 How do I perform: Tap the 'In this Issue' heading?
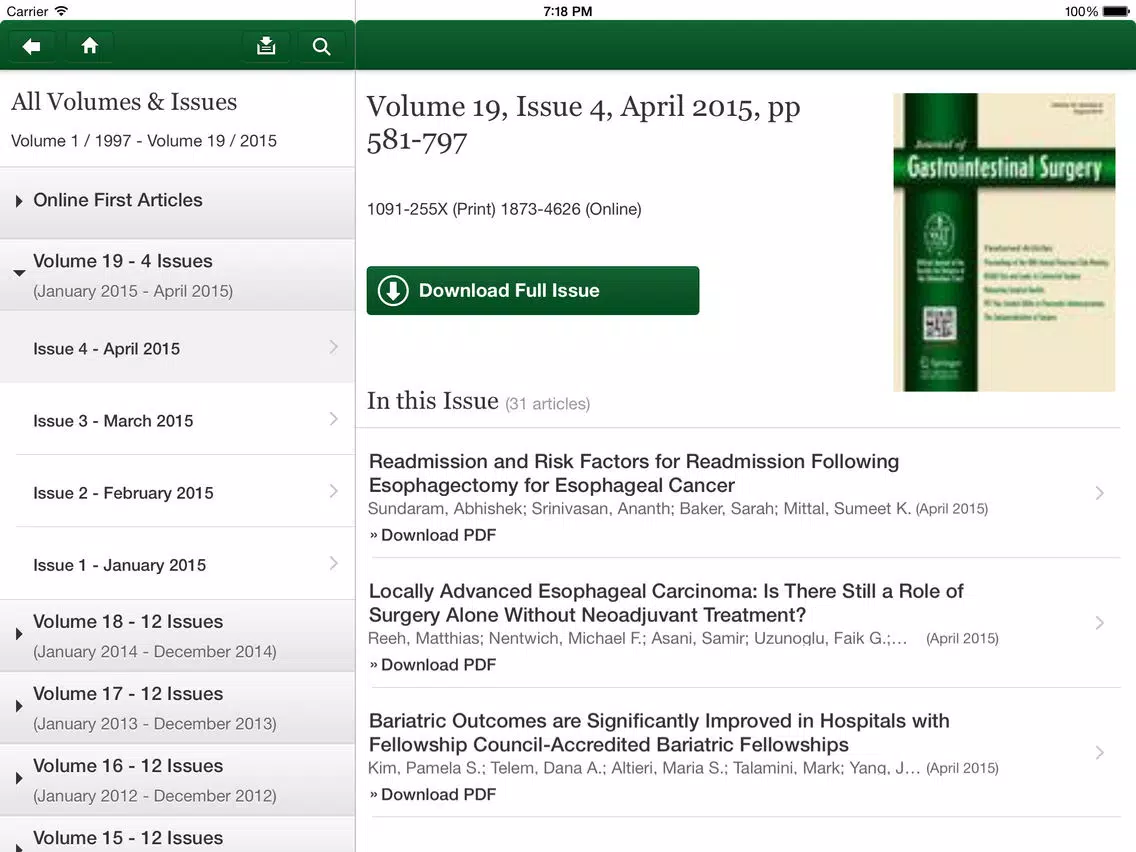pos(433,401)
